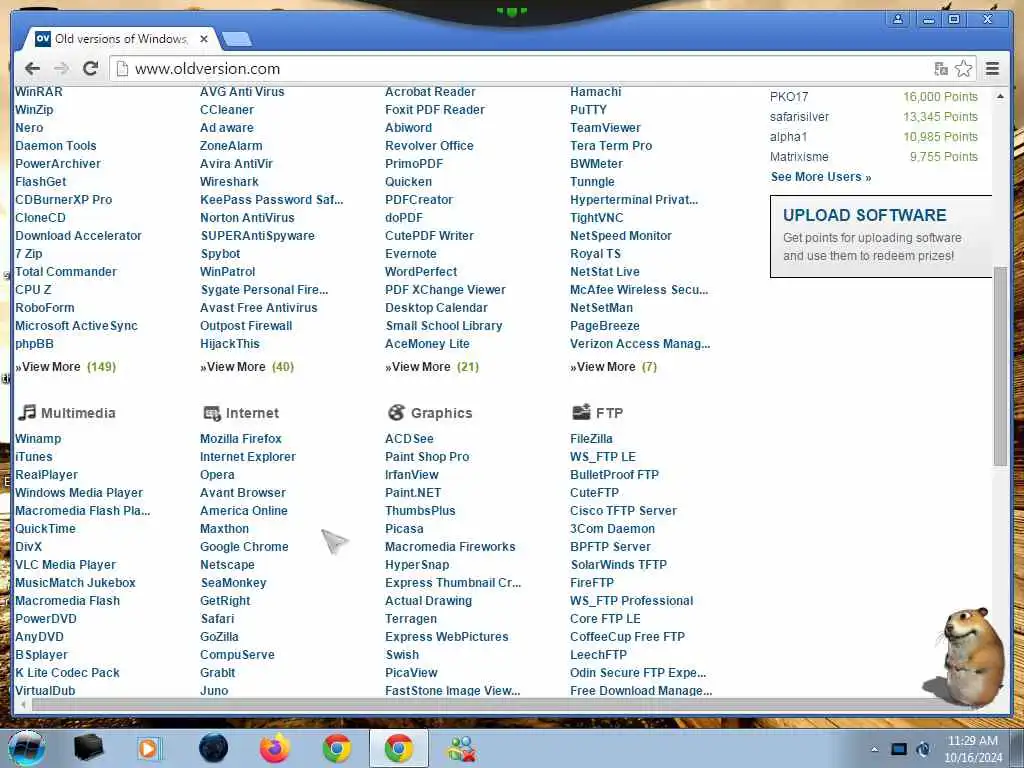This screenshot has width=1024, height=768.
Task: Open View More (7) link
Action: [613, 367]
